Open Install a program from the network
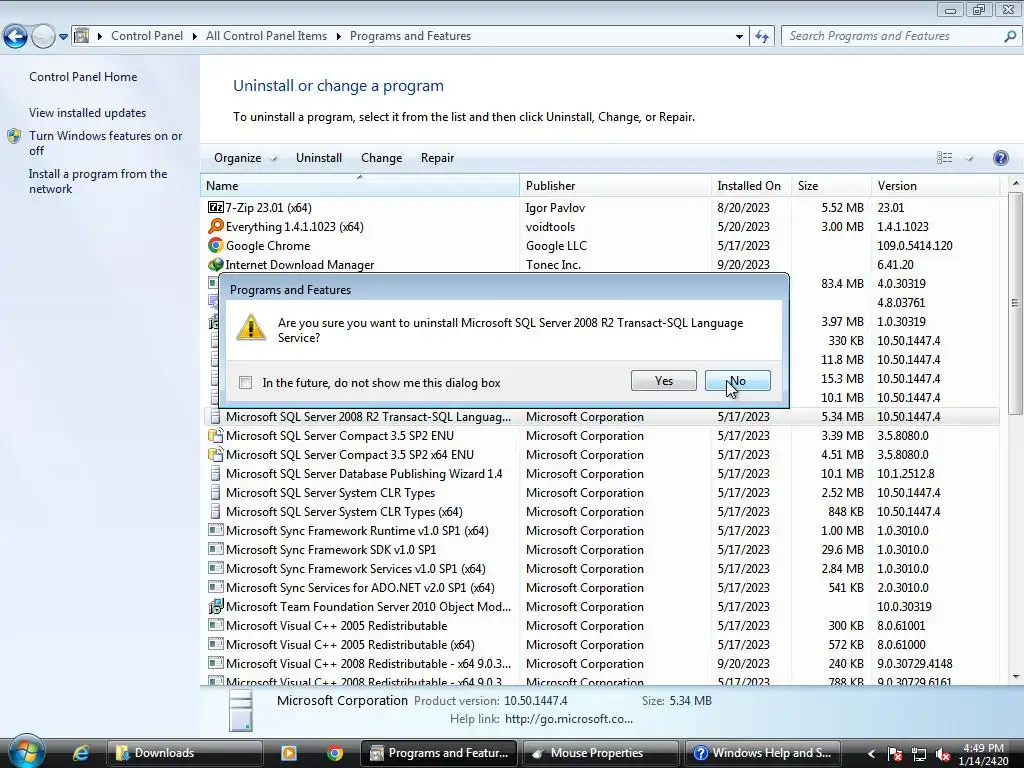Image resolution: width=1024 pixels, height=768 pixels. click(98, 181)
